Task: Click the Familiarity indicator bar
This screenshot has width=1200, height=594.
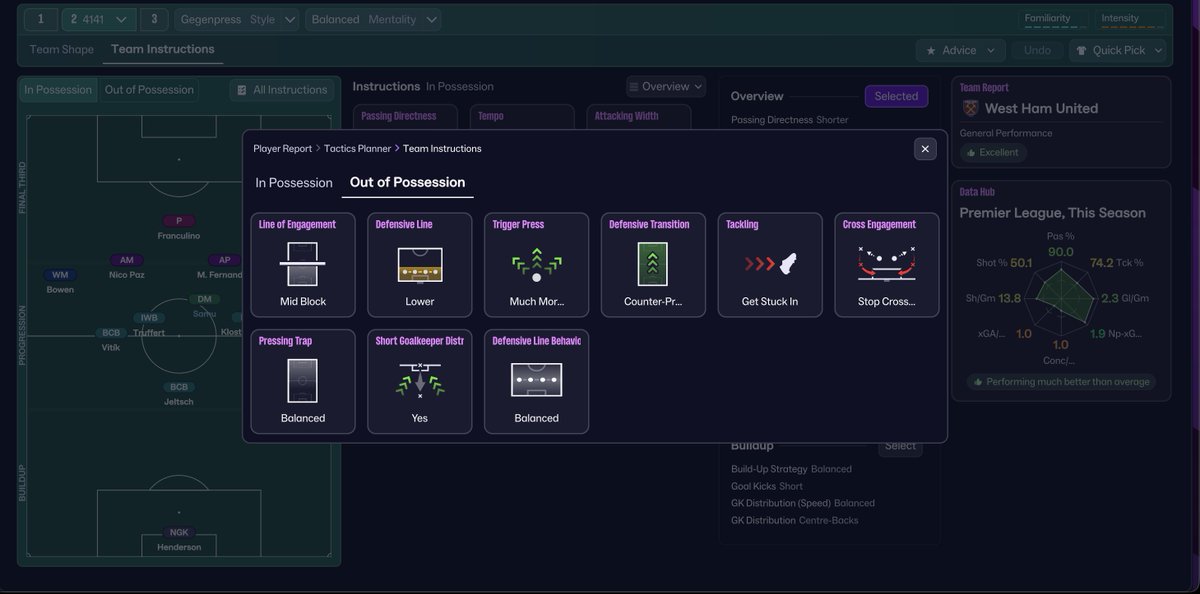Action: (x=1053, y=19)
